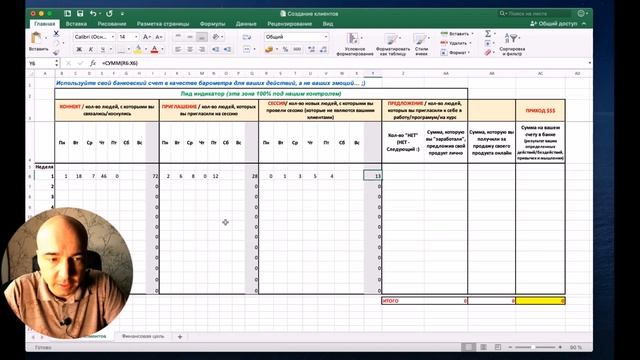
Task: Click Форматировать как таблицу
Action: (392, 44)
